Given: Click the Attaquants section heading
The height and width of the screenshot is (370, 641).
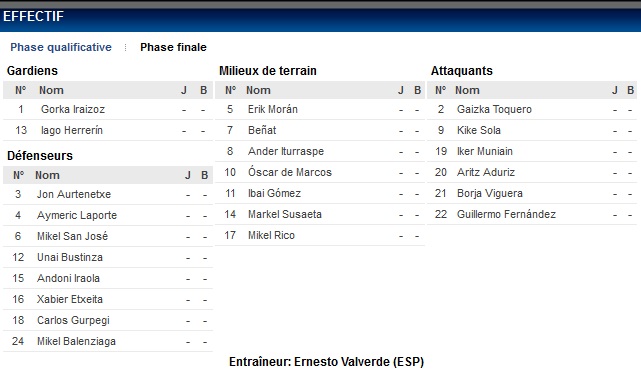Looking at the screenshot, I should (x=462, y=71).
